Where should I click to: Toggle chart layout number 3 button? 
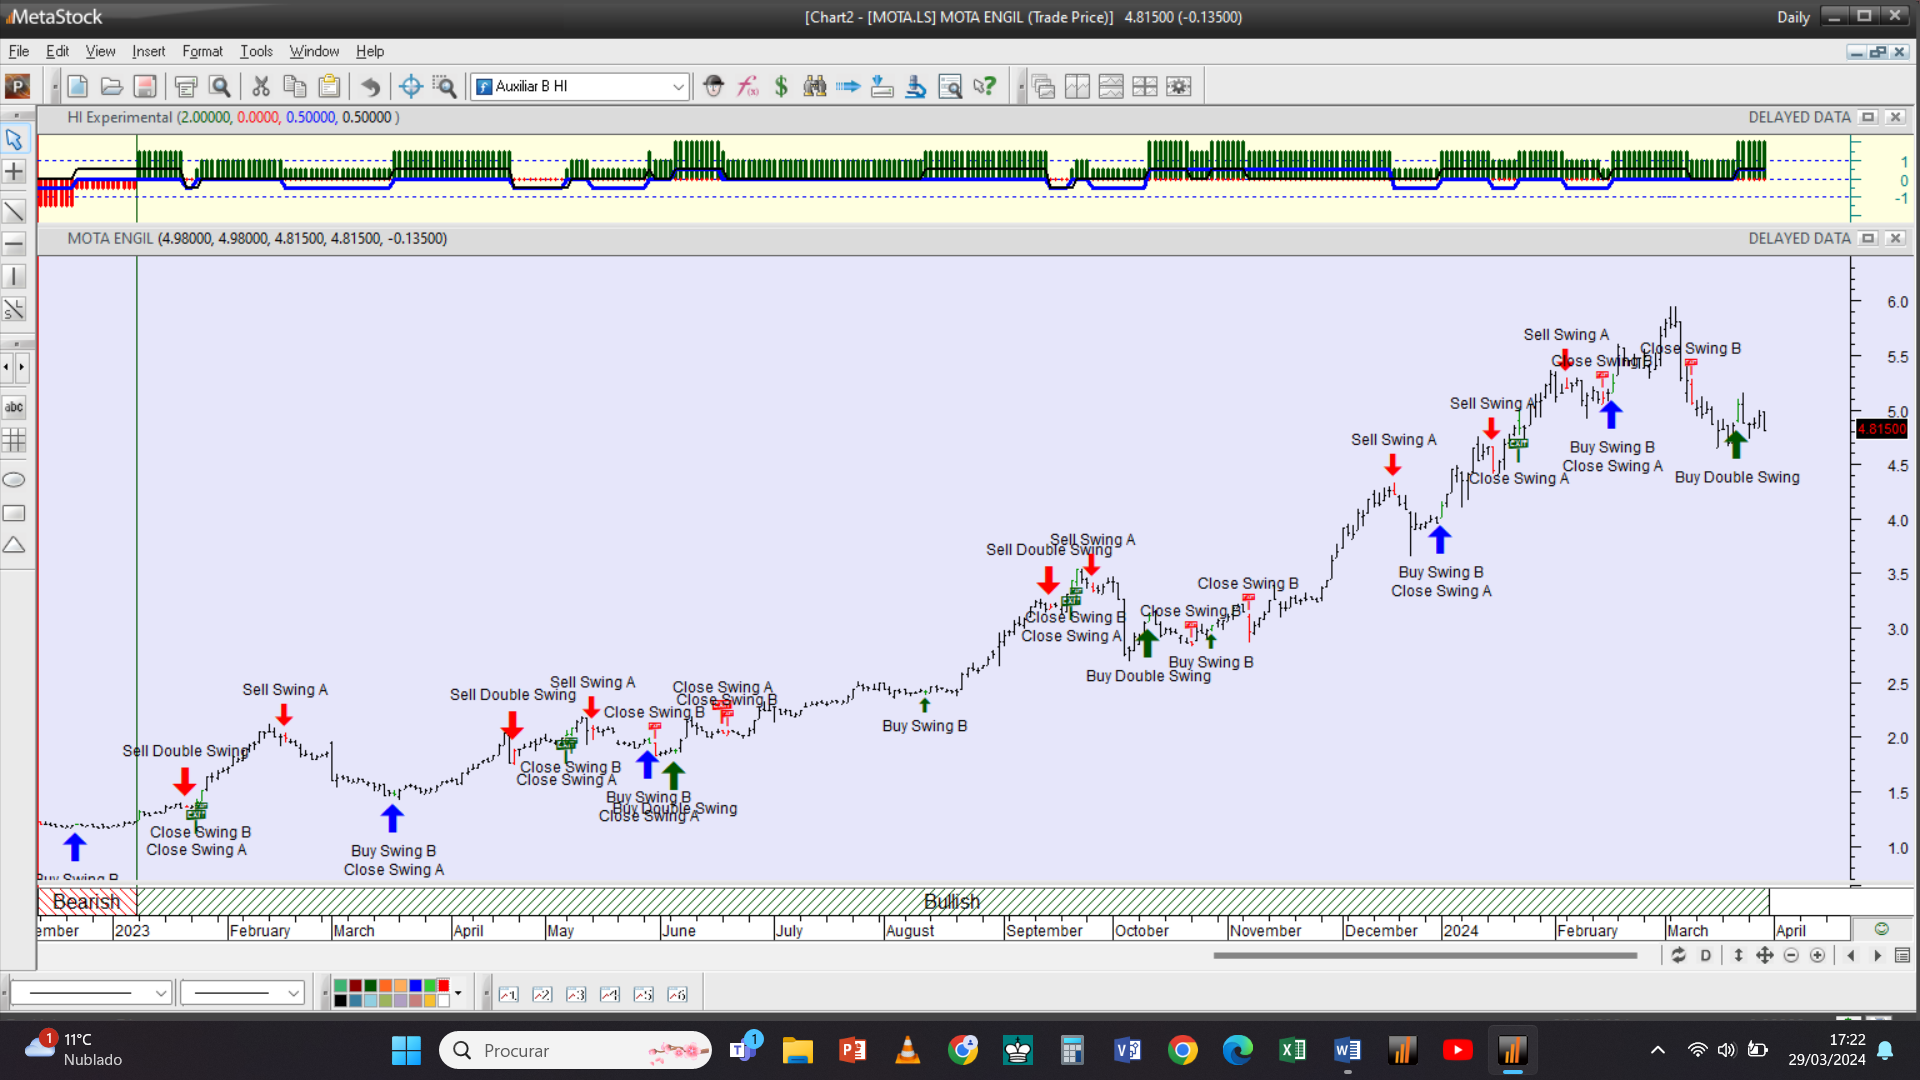(x=576, y=995)
